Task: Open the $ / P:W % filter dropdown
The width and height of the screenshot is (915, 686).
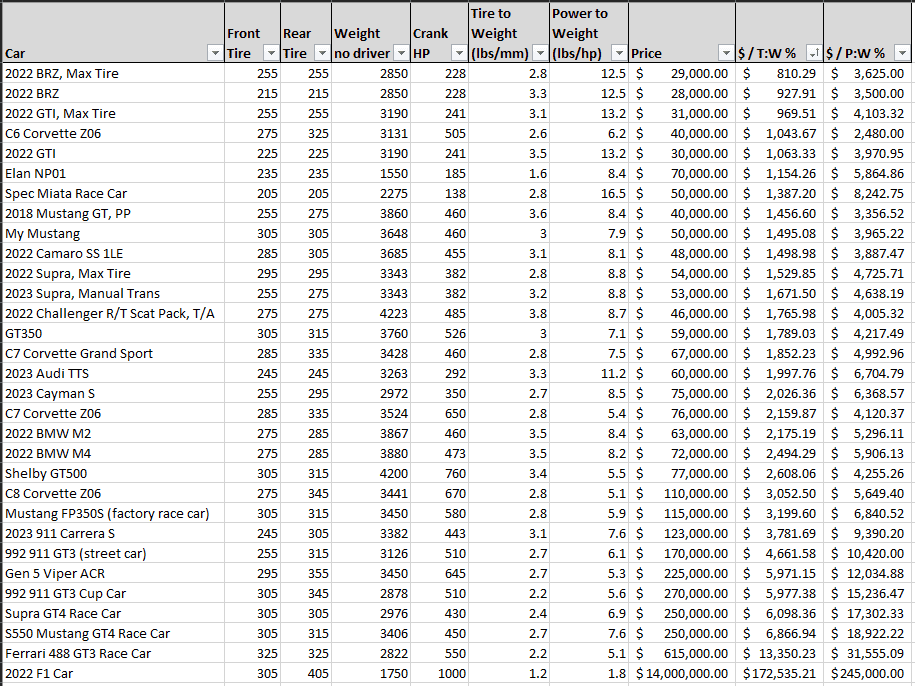Action: click(903, 53)
